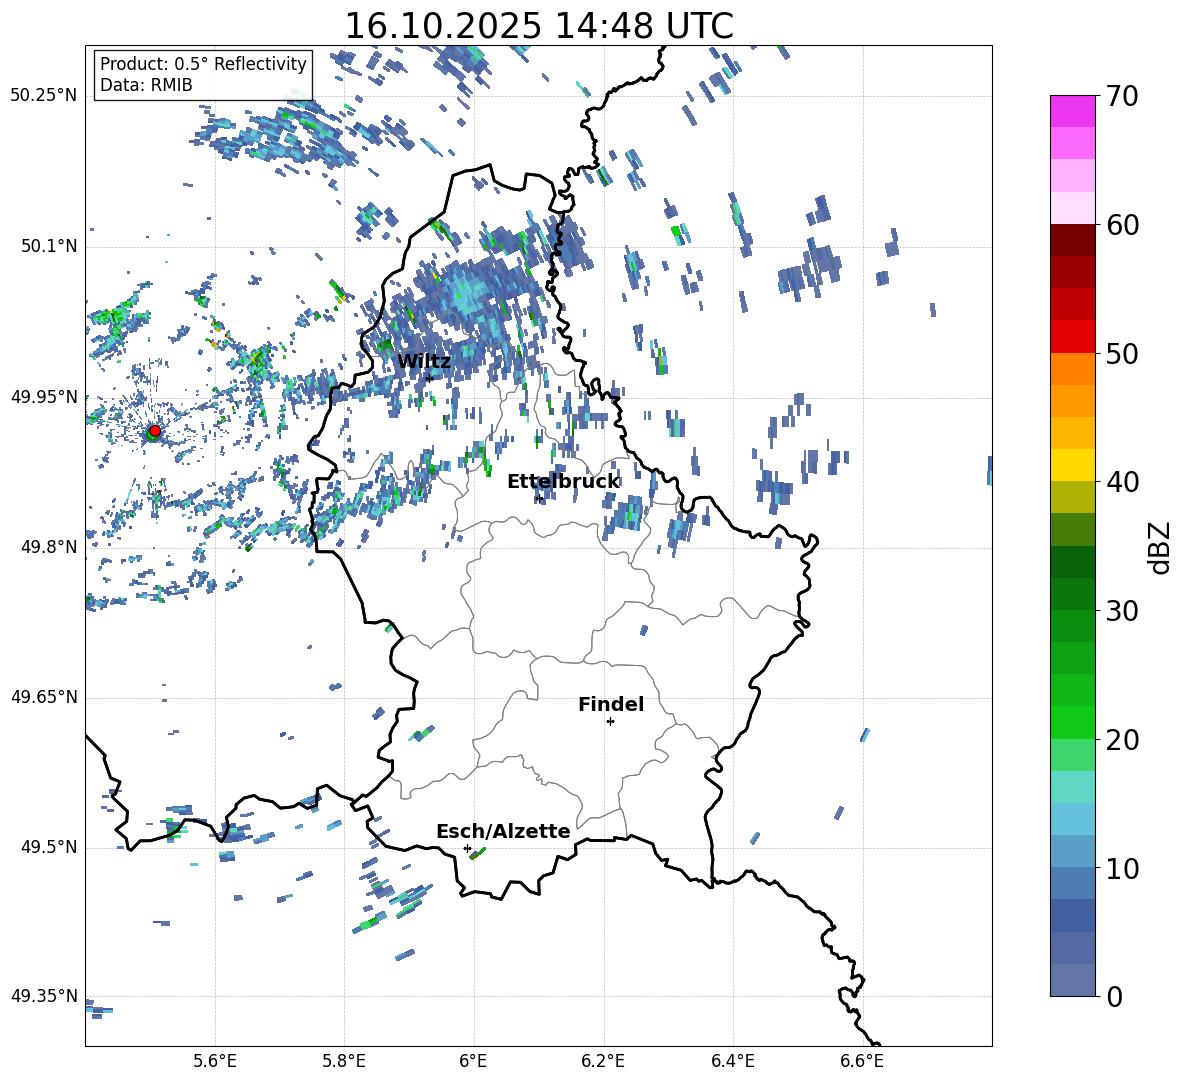Screen dimensions: 1184x1081
Task: Click the cross marker under Ettelbruck
Action: 539,498
